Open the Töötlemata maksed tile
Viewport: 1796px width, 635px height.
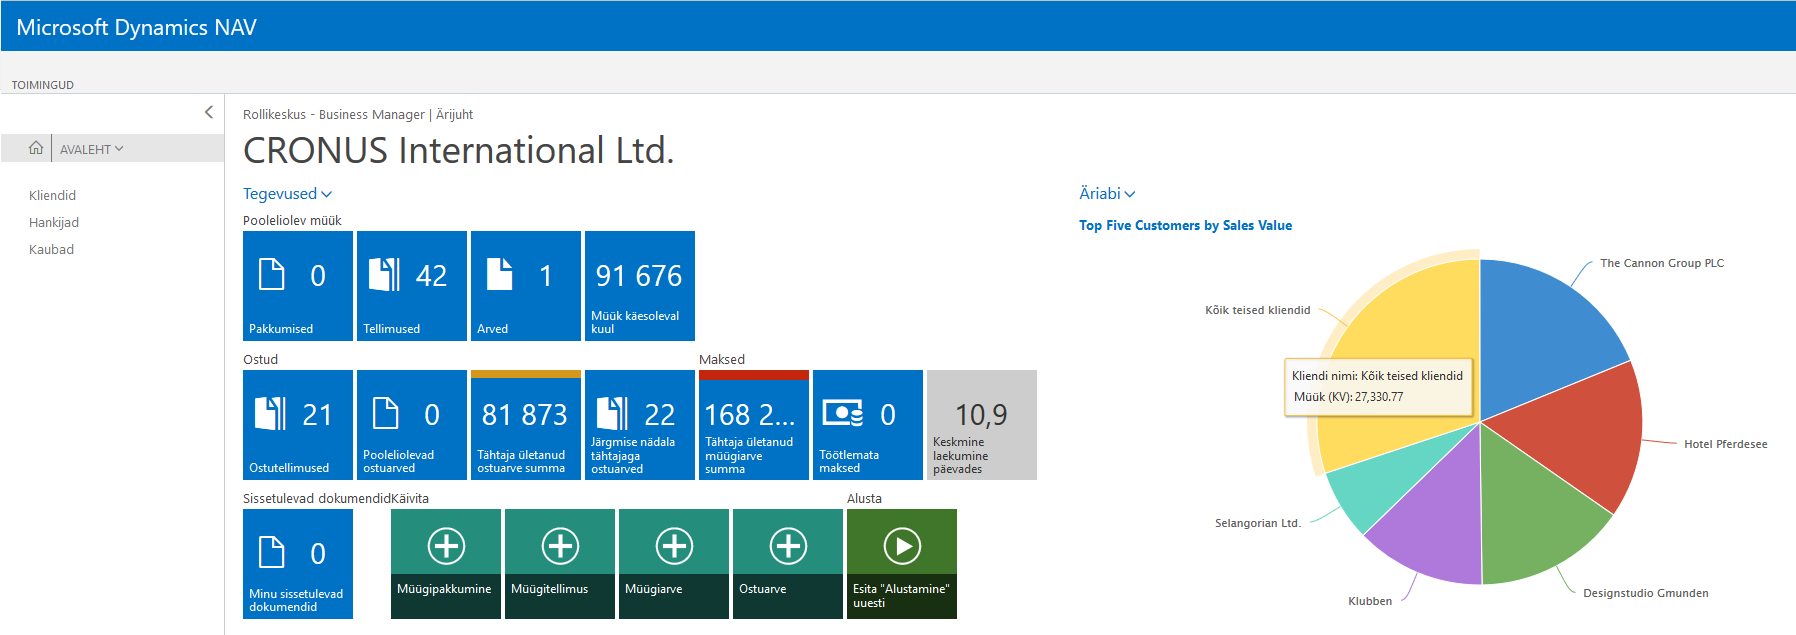click(x=868, y=425)
